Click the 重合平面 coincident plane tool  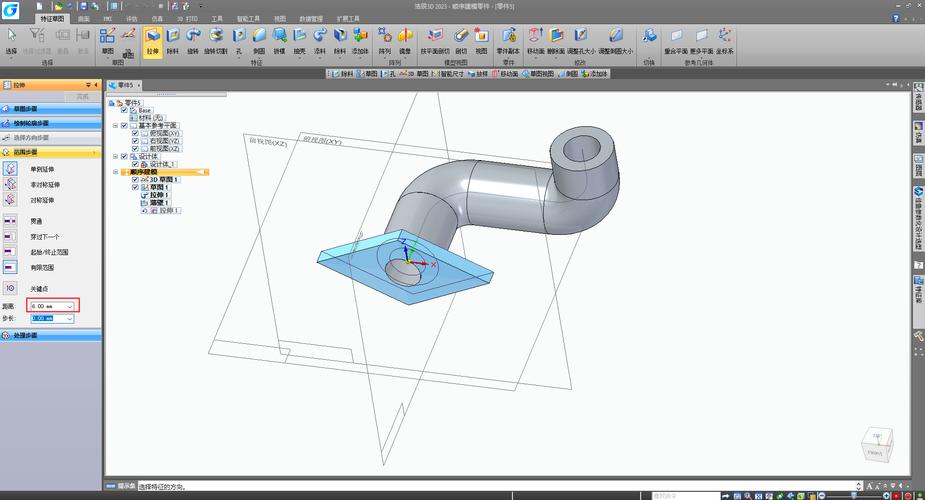676,41
